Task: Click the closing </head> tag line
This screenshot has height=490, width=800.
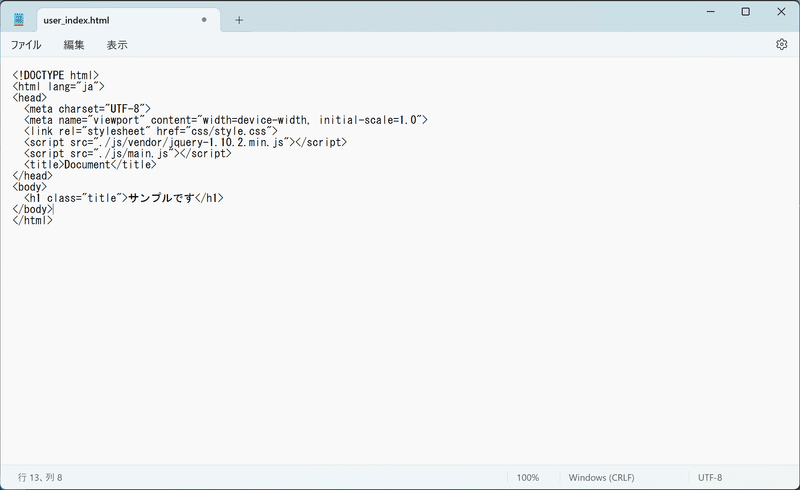Action: tap(32, 176)
